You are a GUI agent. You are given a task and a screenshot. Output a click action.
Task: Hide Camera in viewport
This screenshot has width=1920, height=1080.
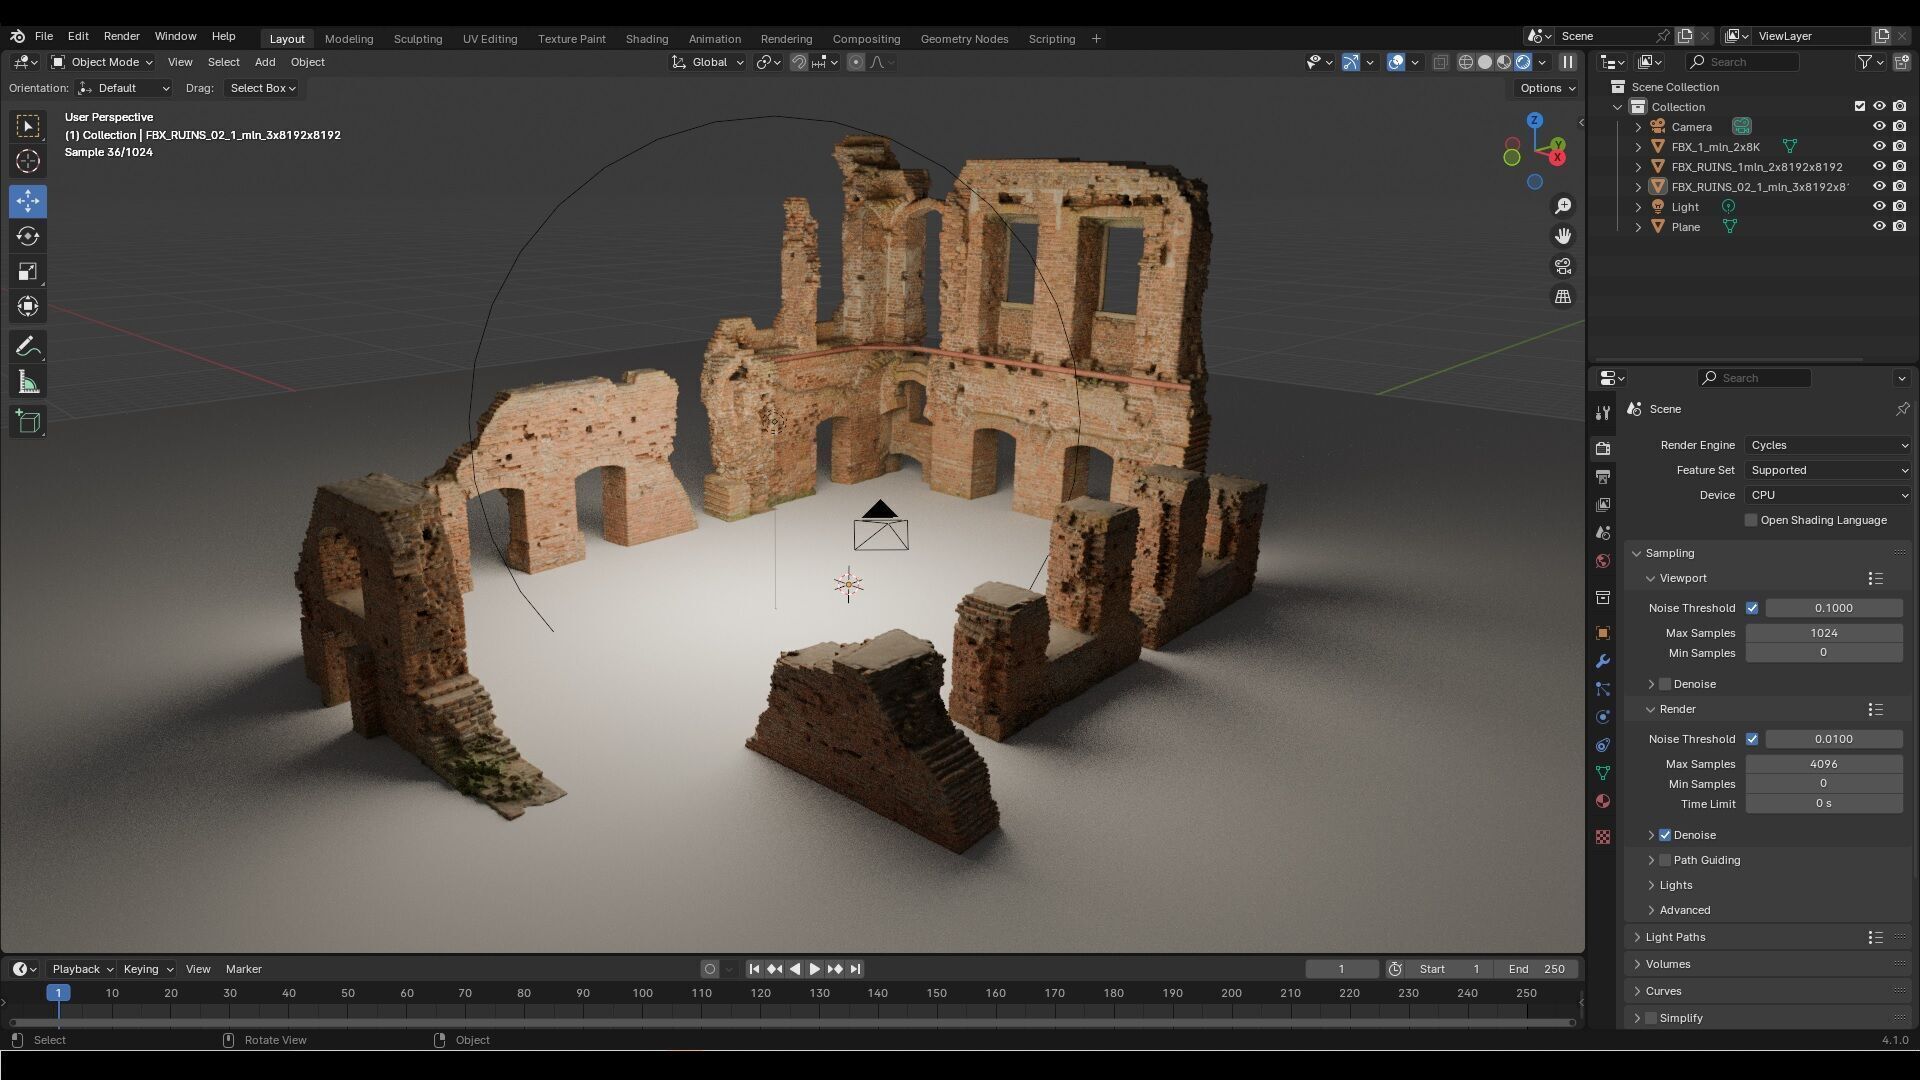point(1879,127)
